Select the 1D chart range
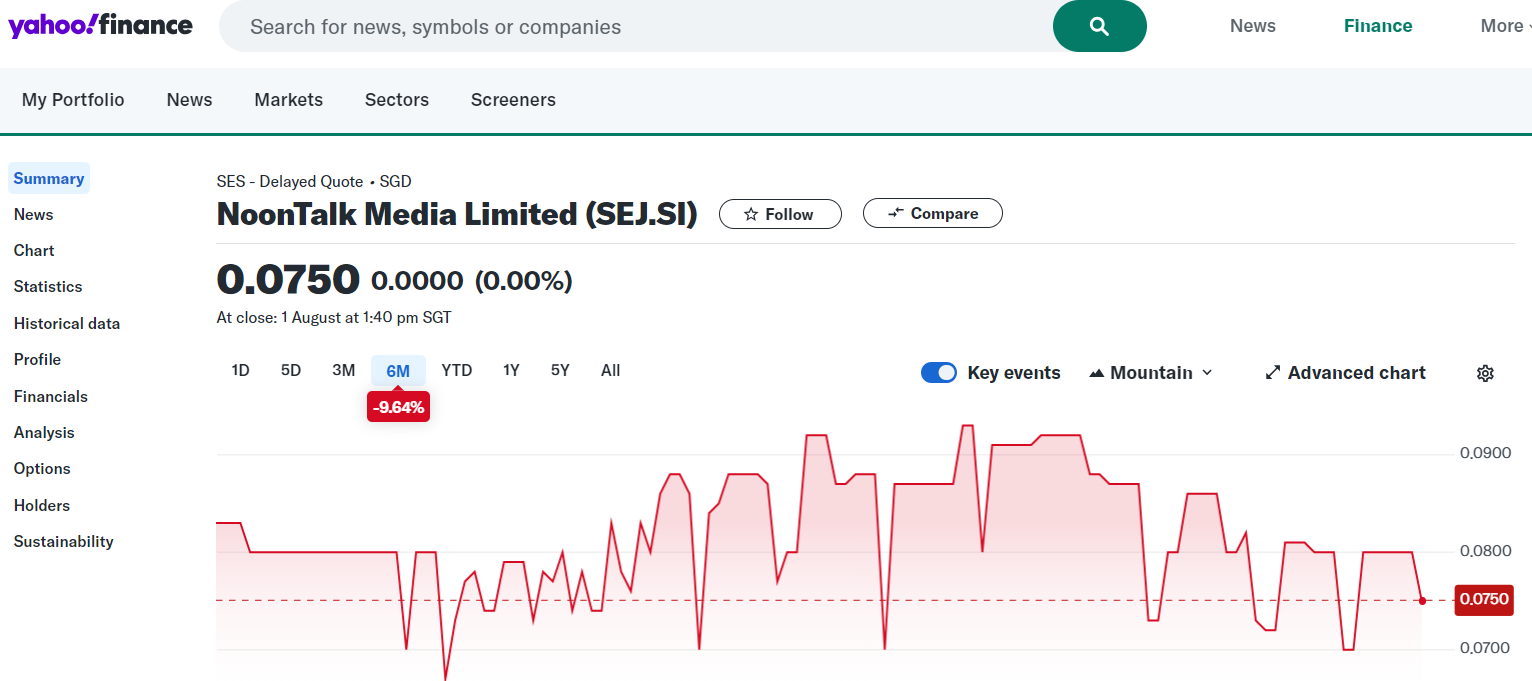Image resolution: width=1532 pixels, height=681 pixels. [240, 371]
